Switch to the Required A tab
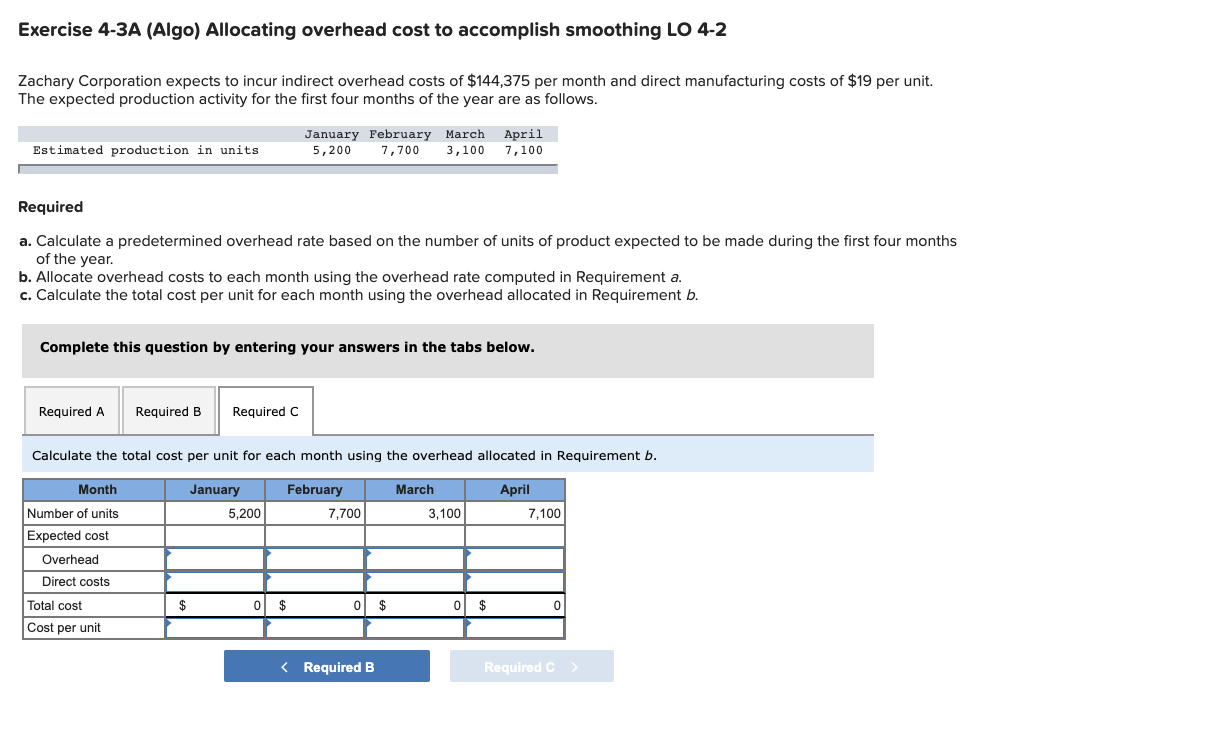The width and height of the screenshot is (1217, 738). [x=71, y=411]
